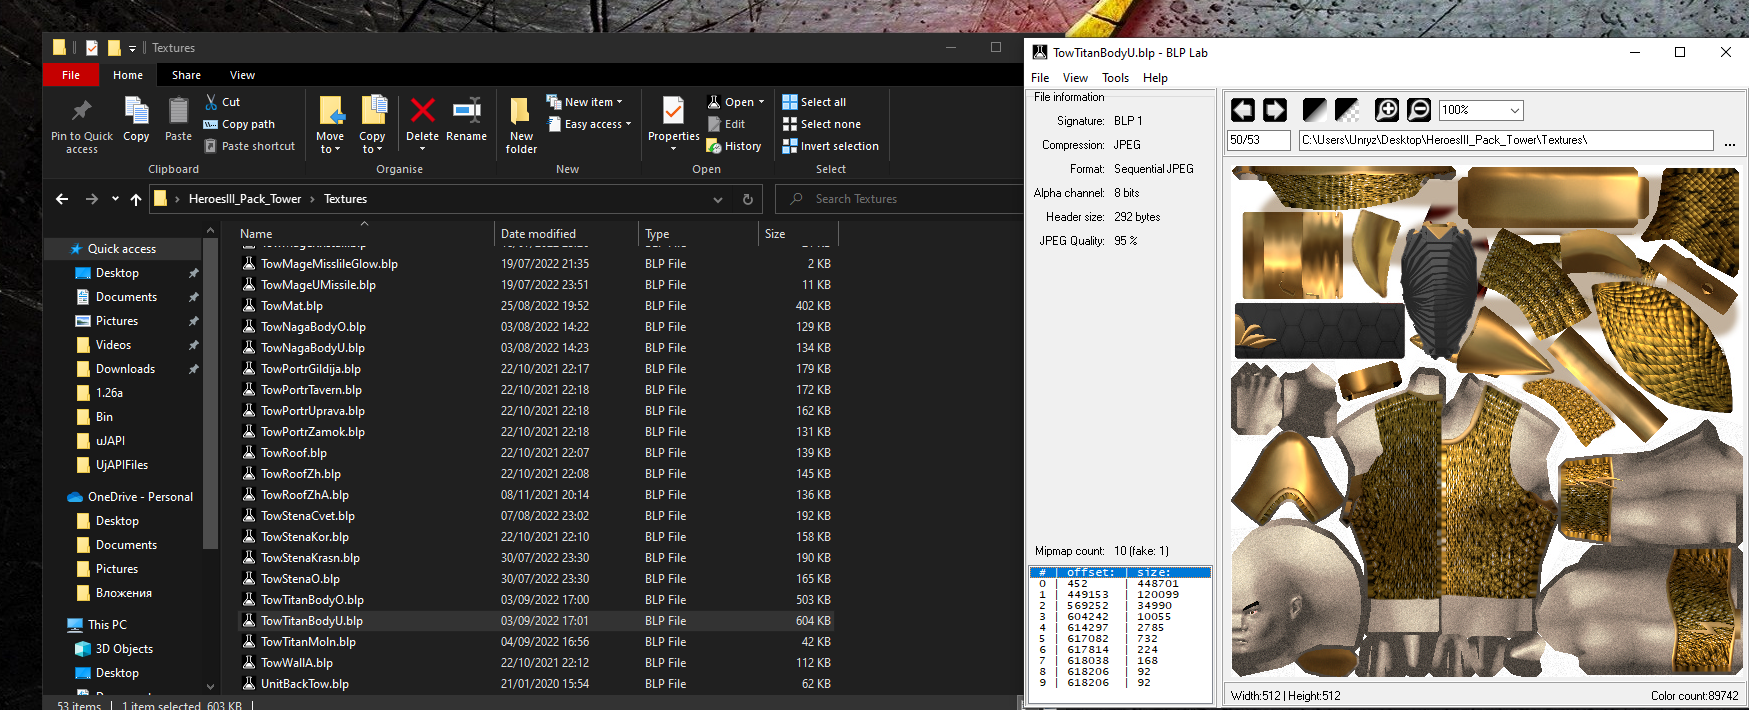This screenshot has width=1749, height=710.
Task: Click Paste shortcut in the ribbon
Action: tap(250, 146)
